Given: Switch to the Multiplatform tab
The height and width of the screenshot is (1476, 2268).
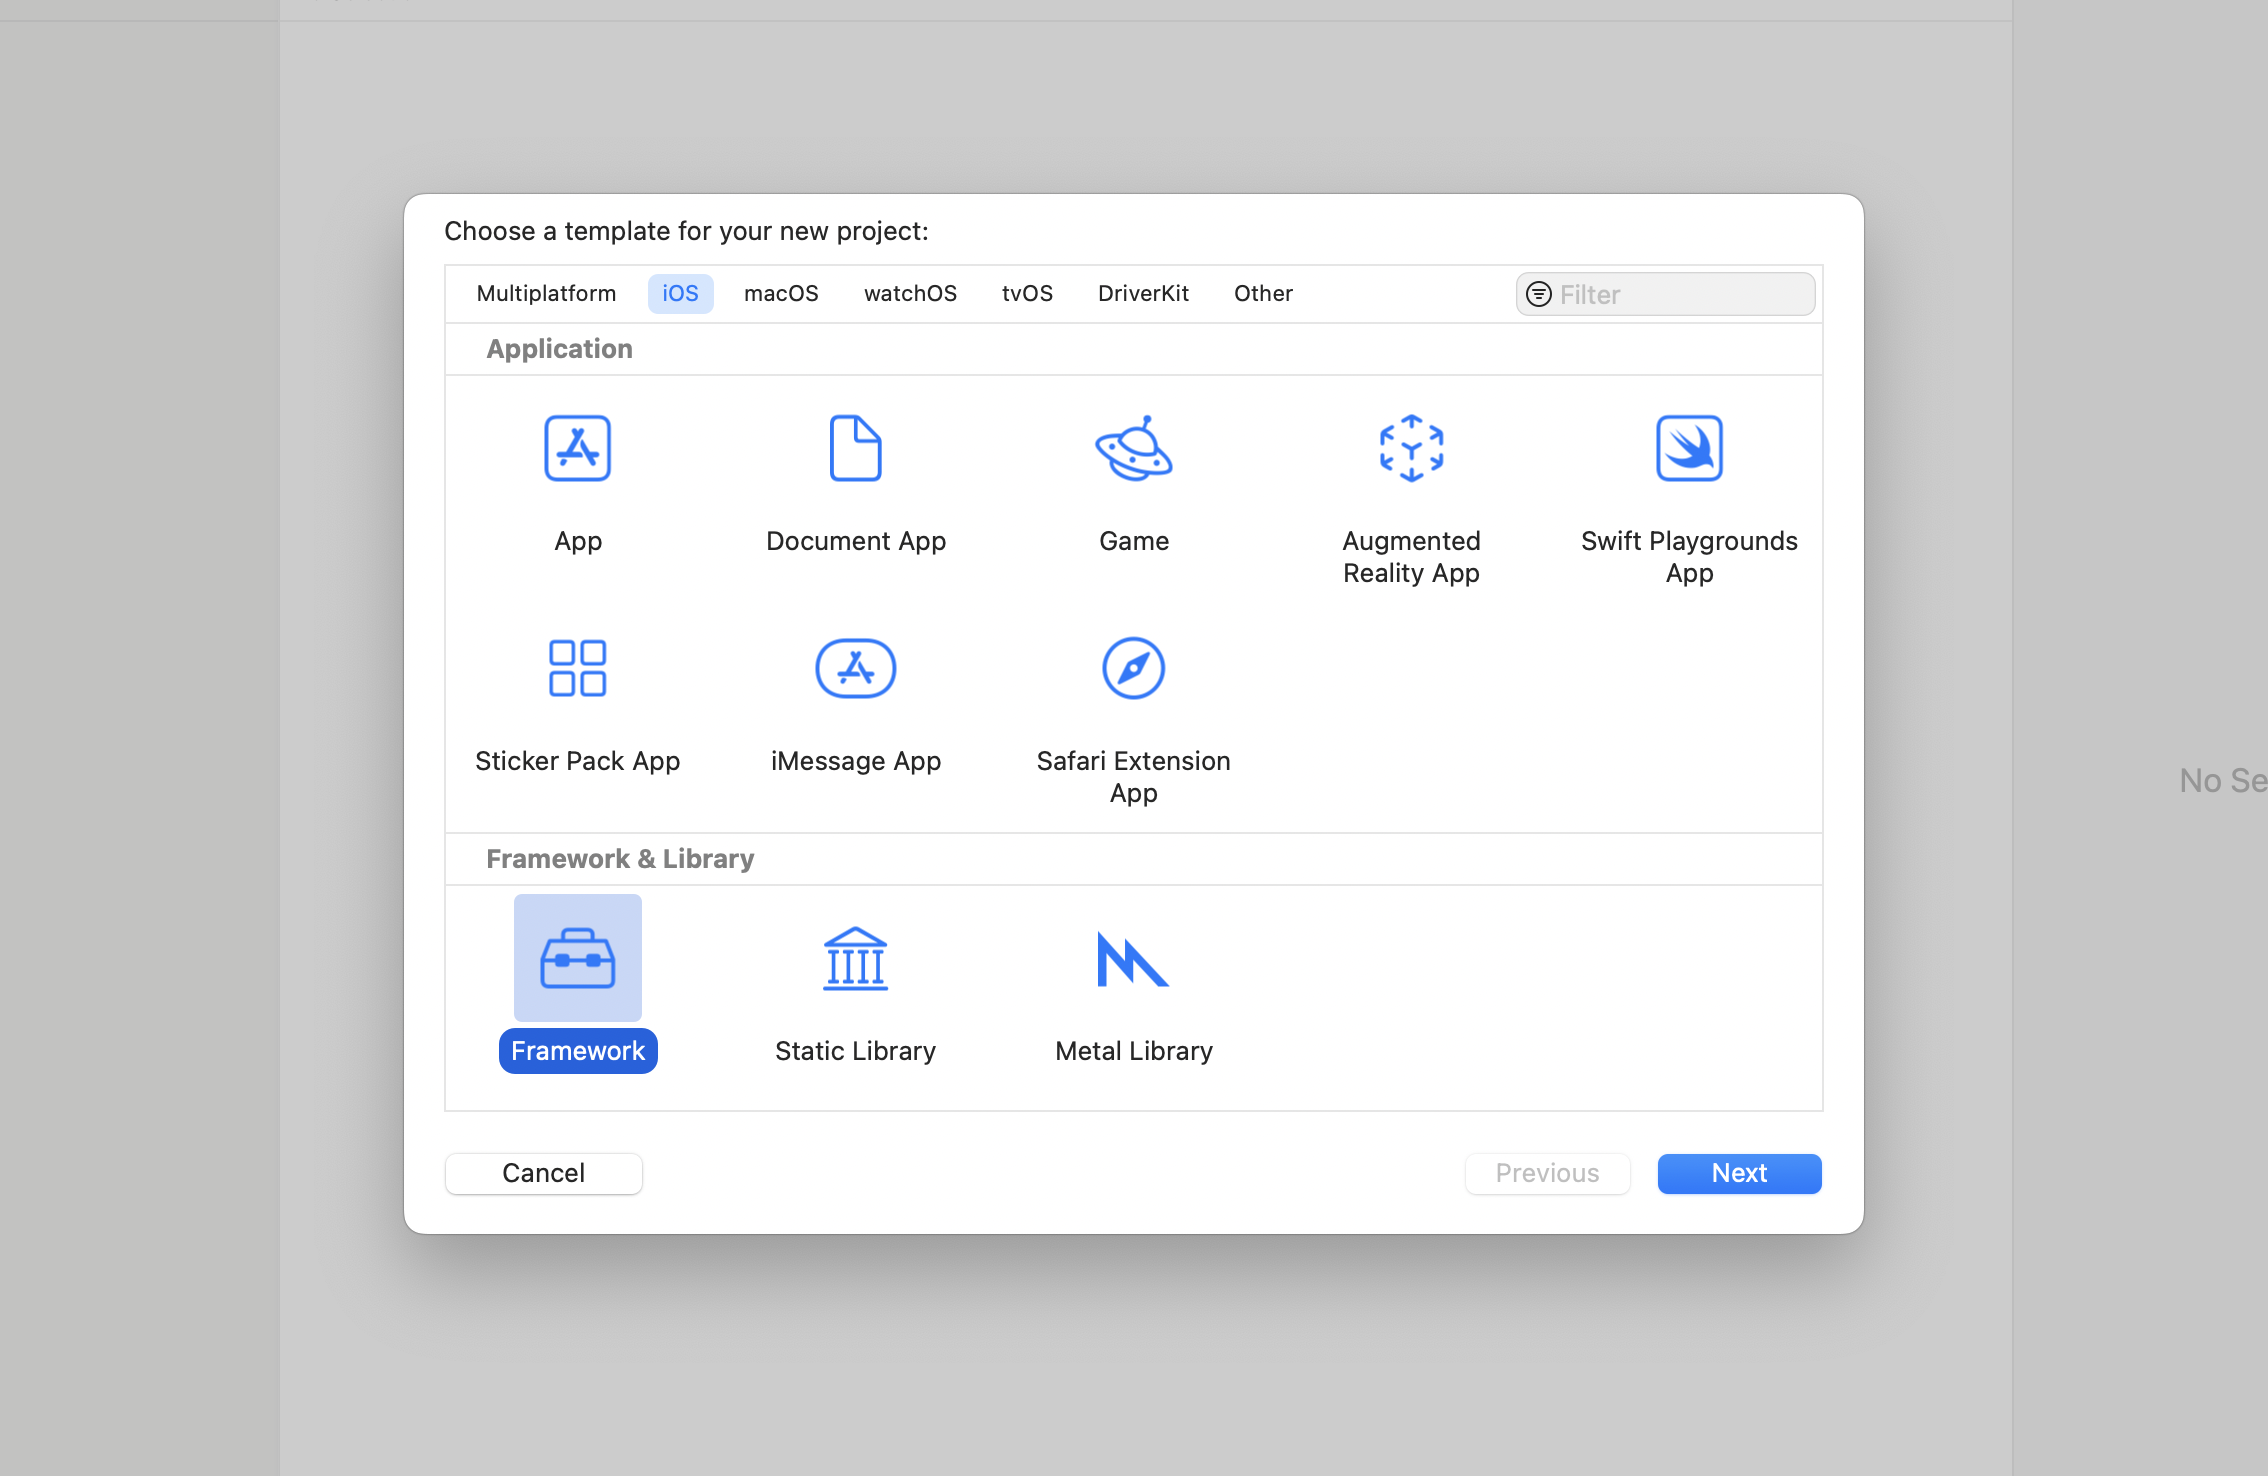Looking at the screenshot, I should [546, 293].
